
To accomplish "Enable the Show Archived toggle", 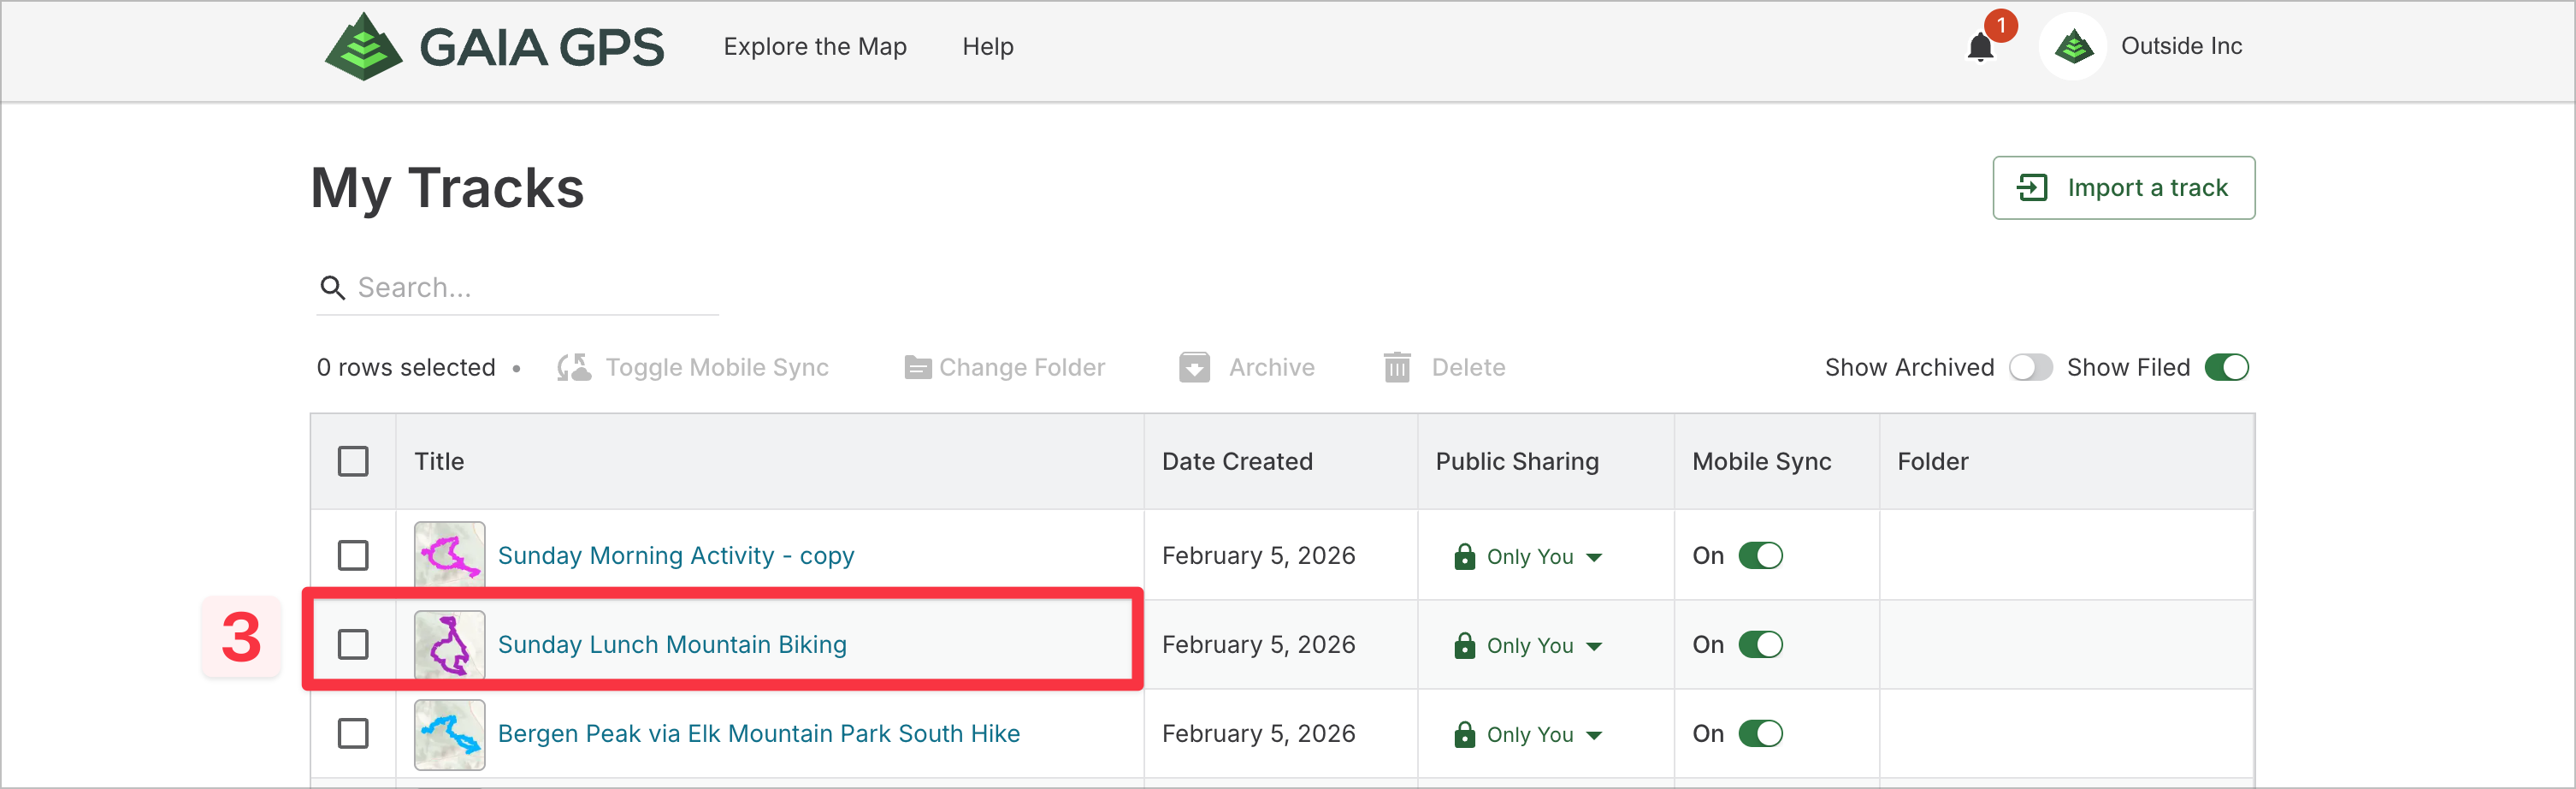I will (x=2030, y=368).
